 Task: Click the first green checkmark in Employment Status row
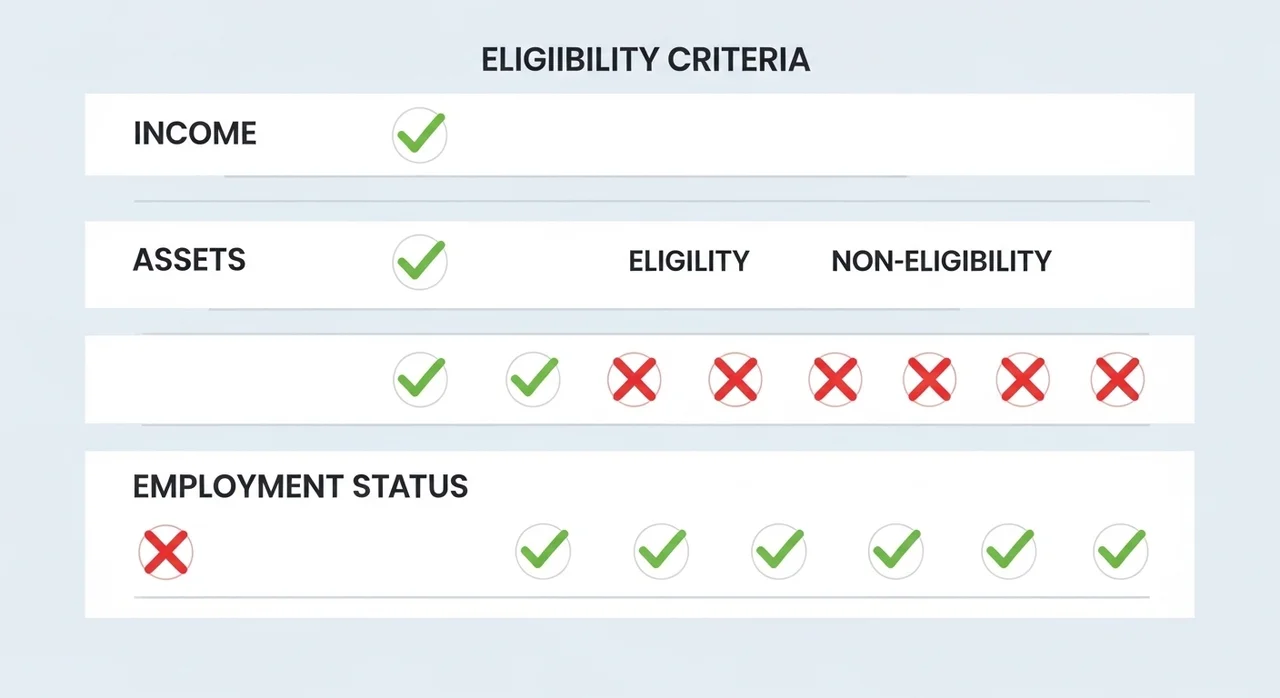pos(543,551)
